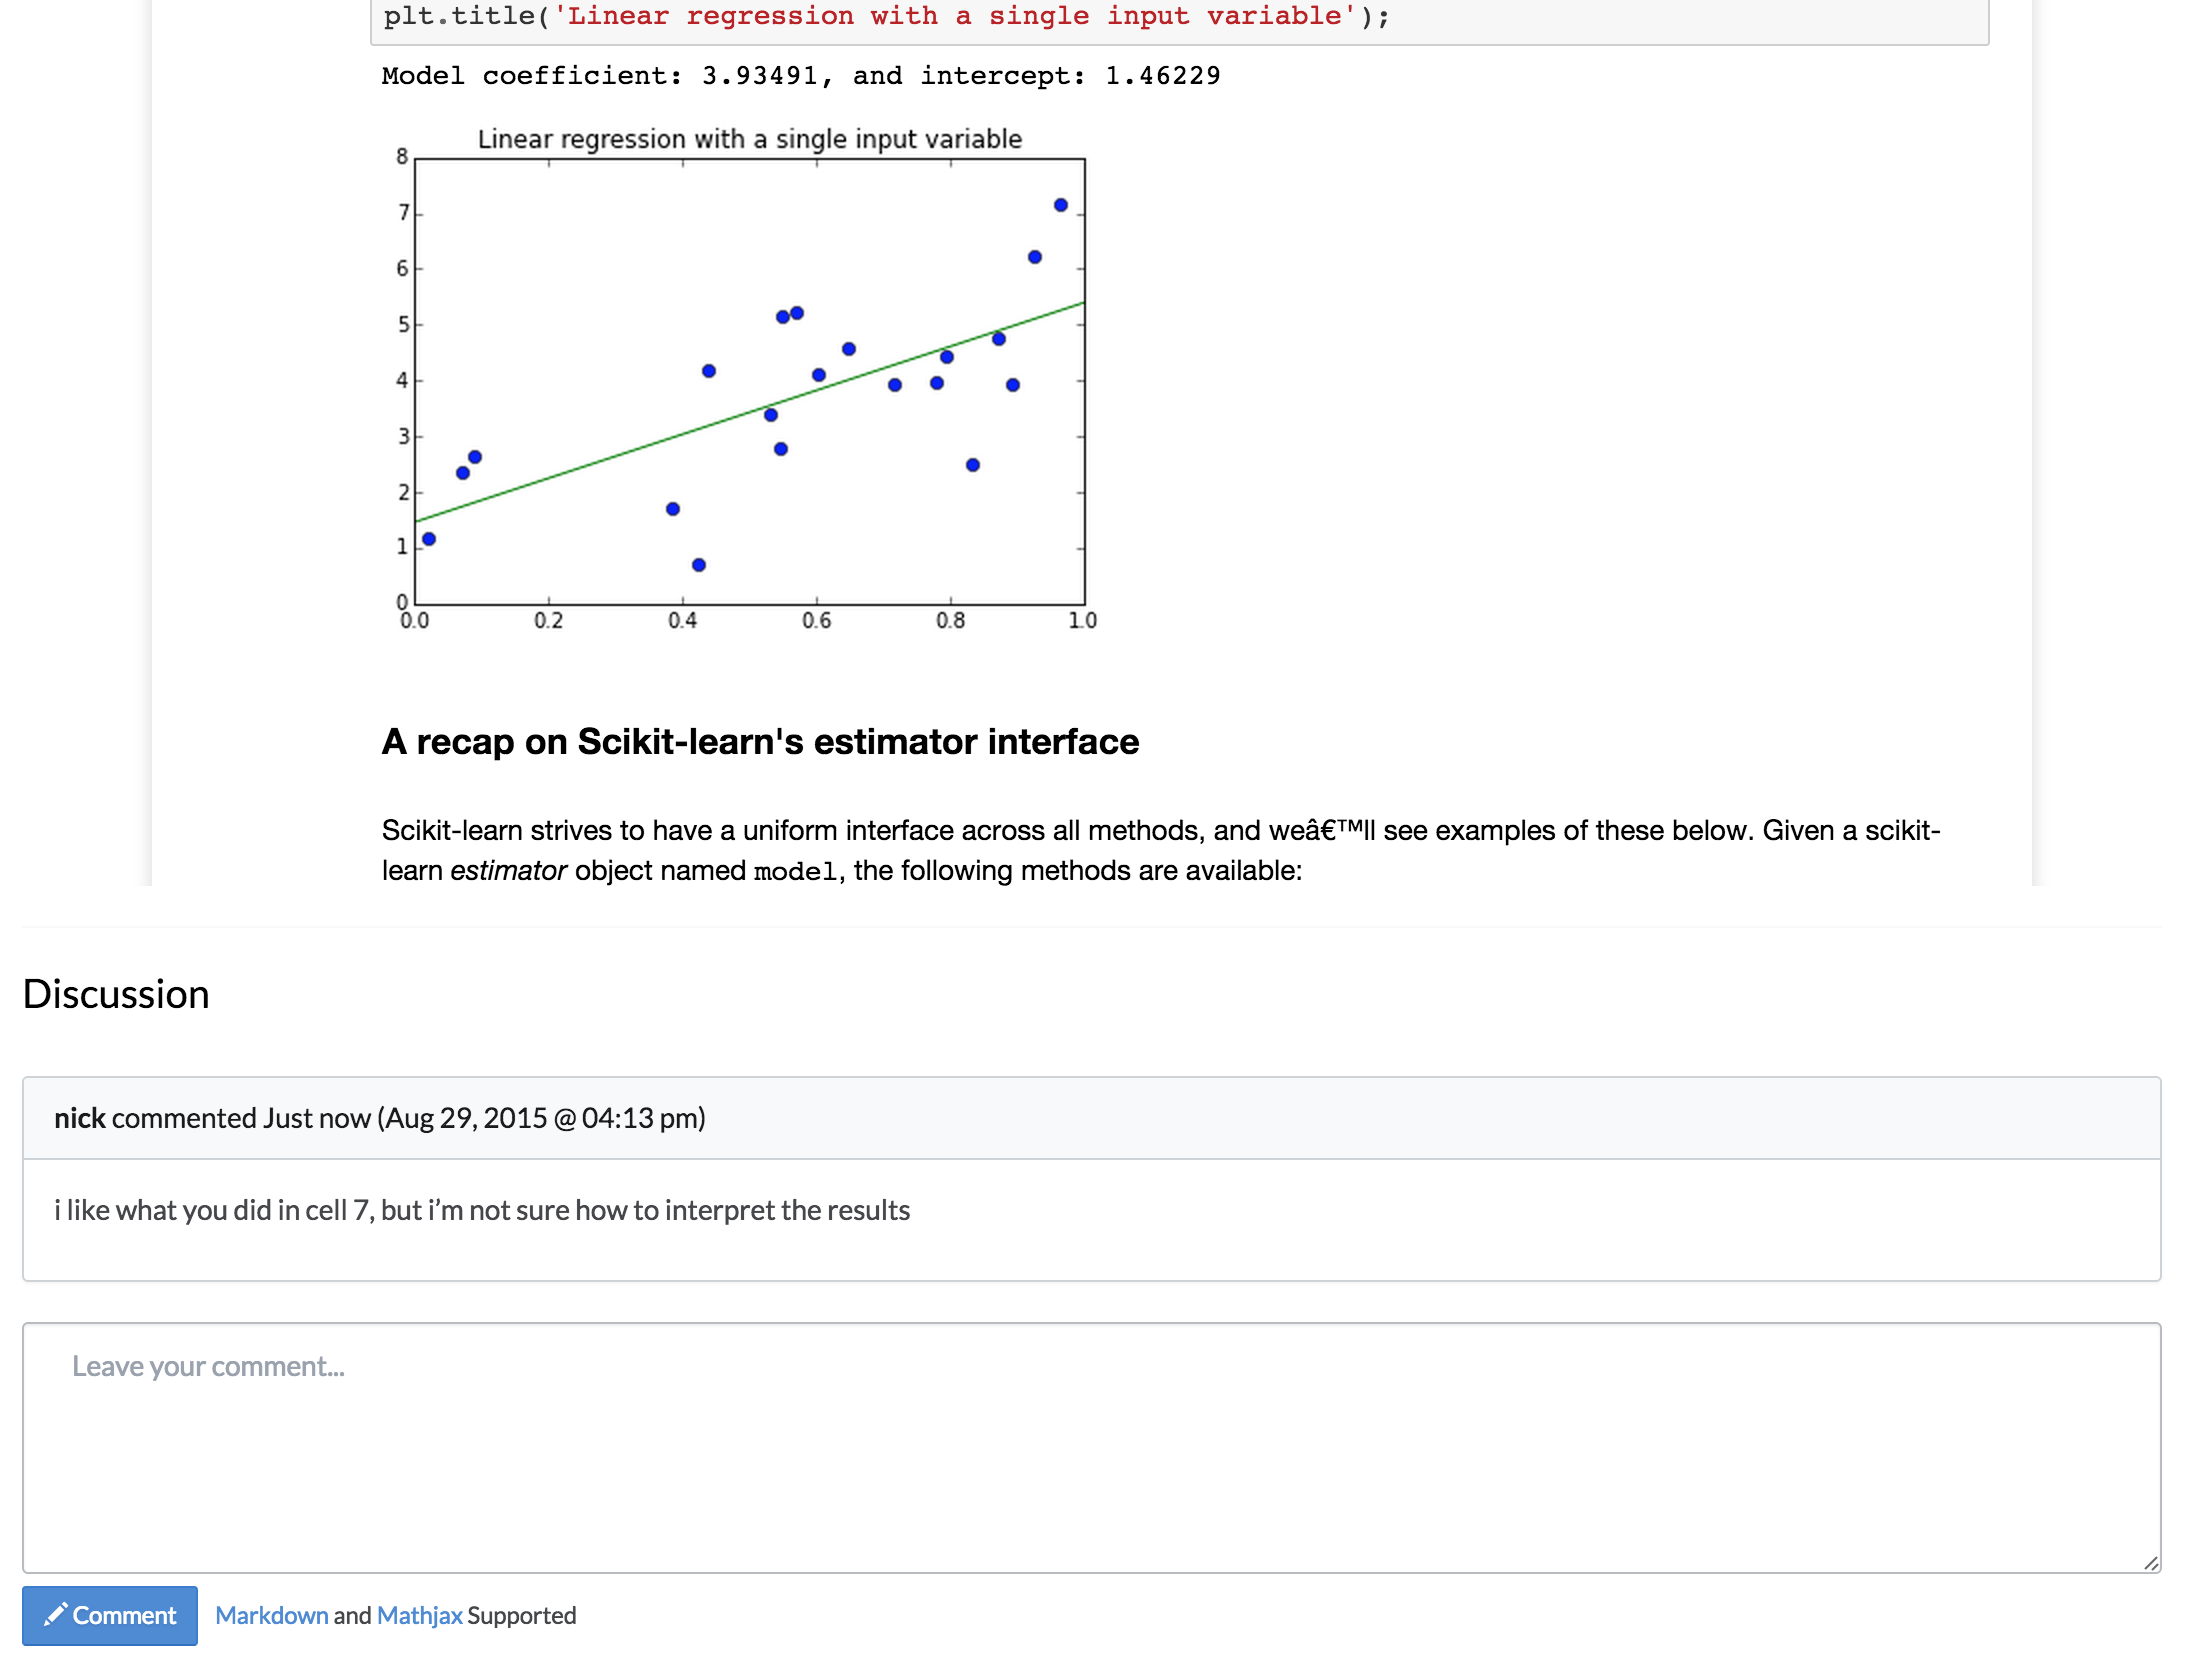Open the Markdown help link

coord(271,1615)
